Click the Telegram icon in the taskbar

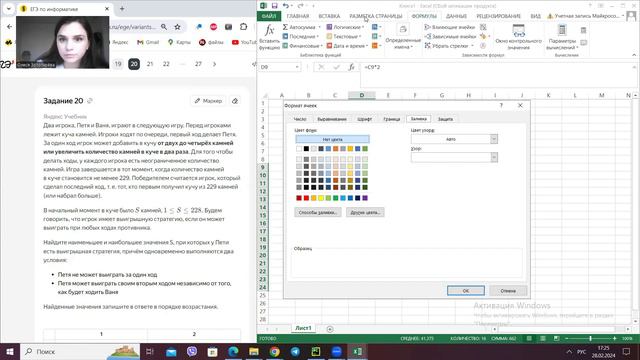(x=295, y=351)
